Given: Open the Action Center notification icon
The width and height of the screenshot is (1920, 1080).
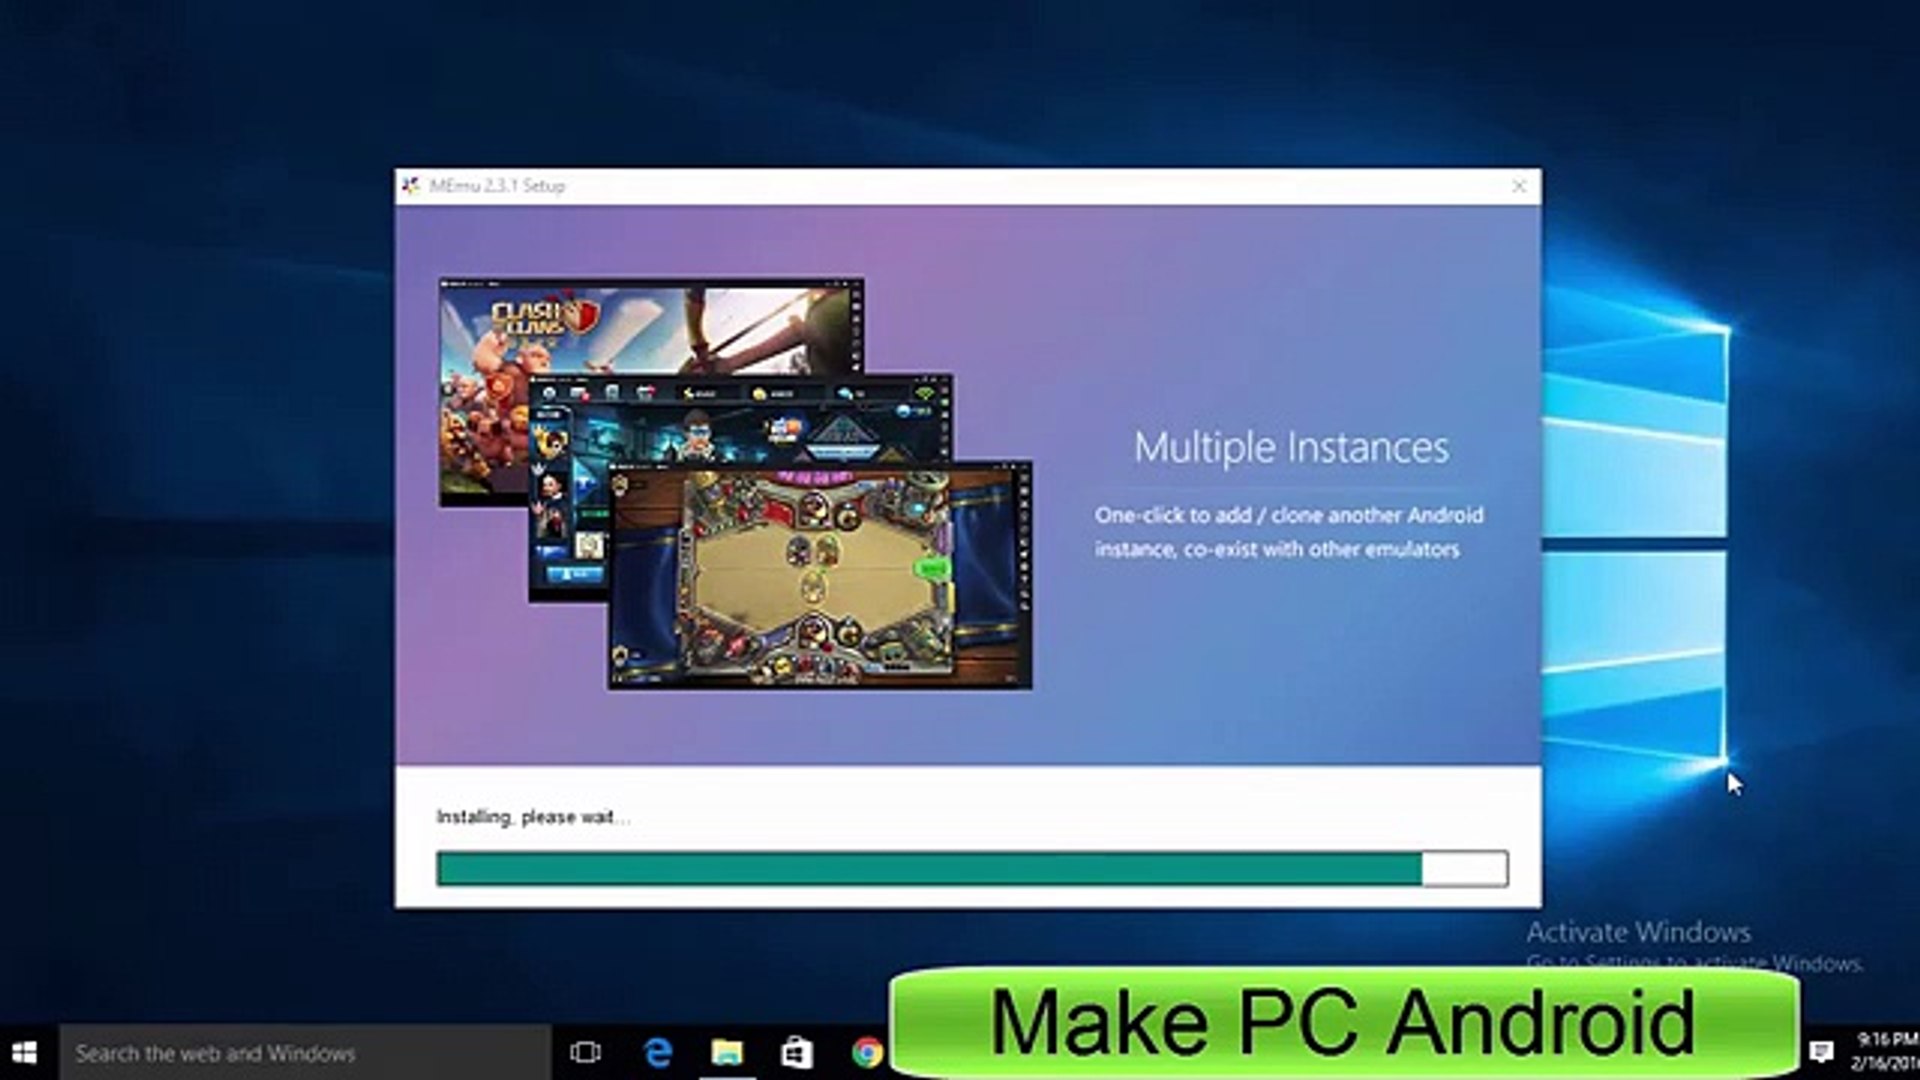Looking at the screenshot, I should point(1821,1051).
